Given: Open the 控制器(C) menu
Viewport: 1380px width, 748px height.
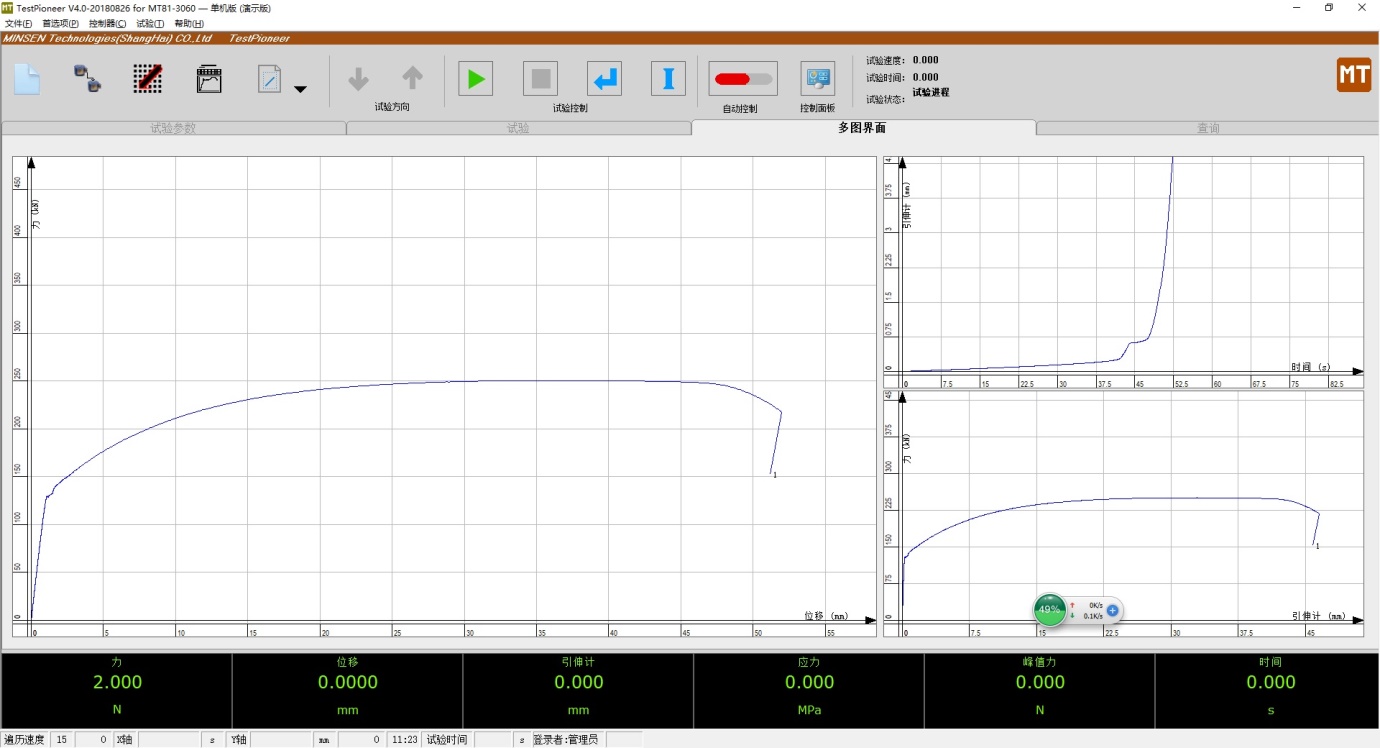Looking at the screenshot, I should pos(107,23).
